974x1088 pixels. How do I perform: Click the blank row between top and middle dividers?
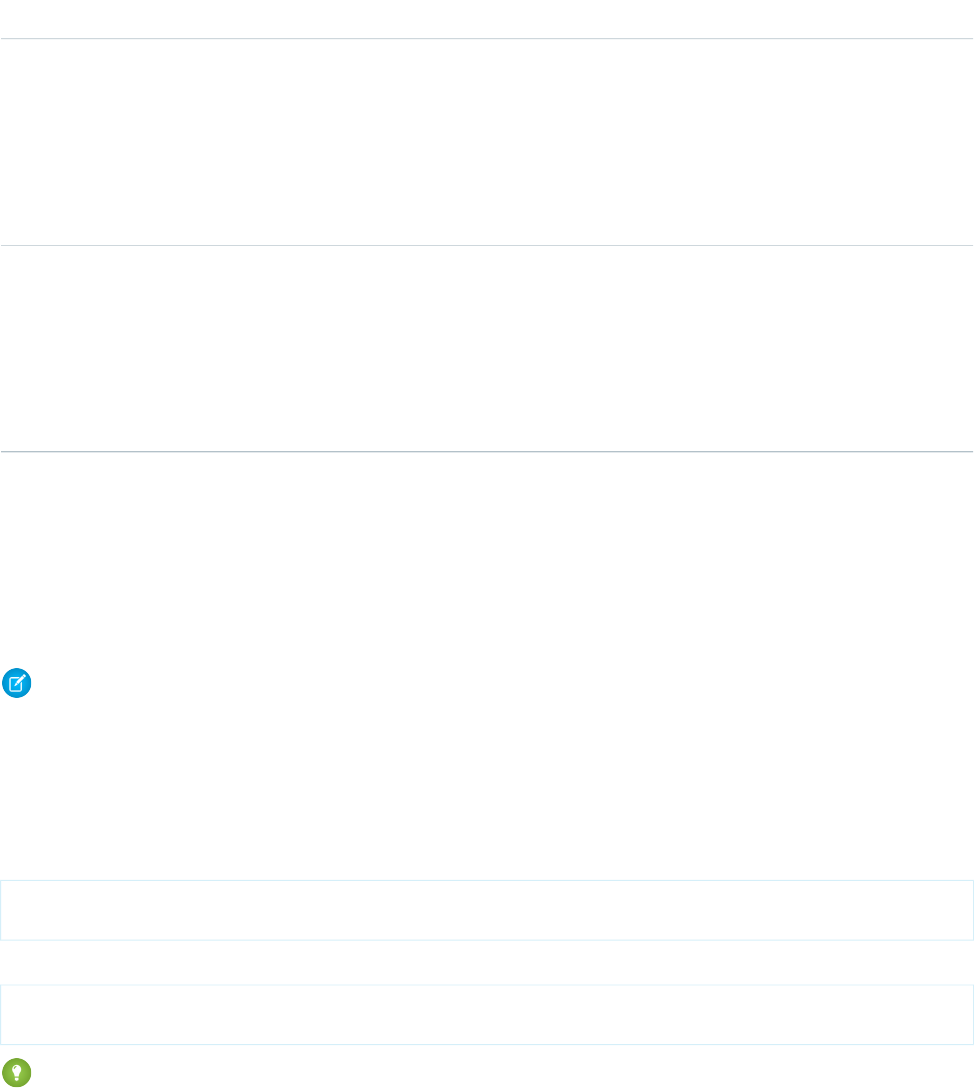(x=487, y=142)
